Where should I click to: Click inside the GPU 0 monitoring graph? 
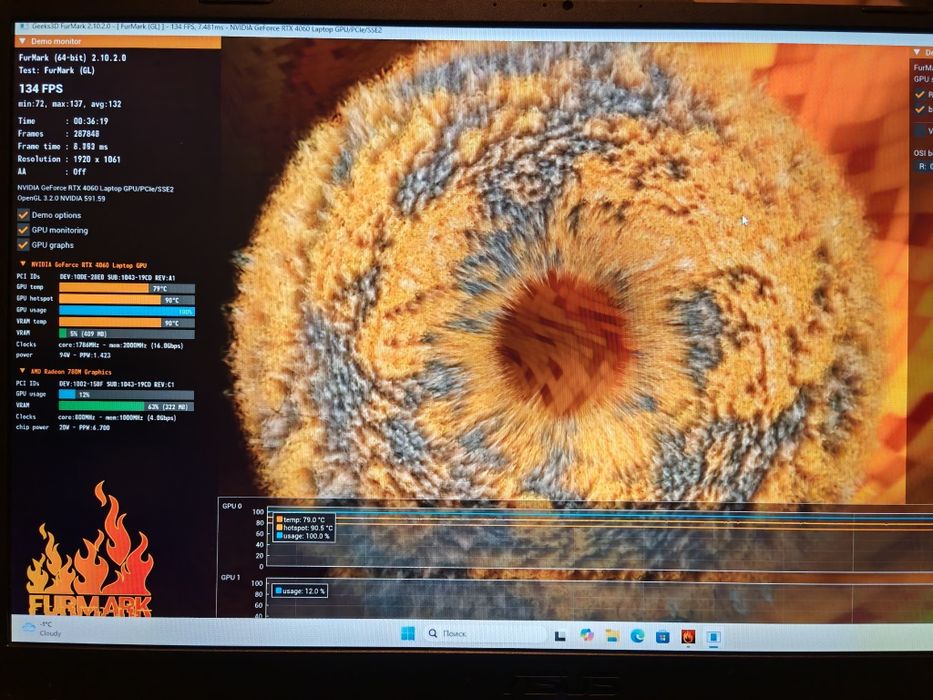click(599, 538)
